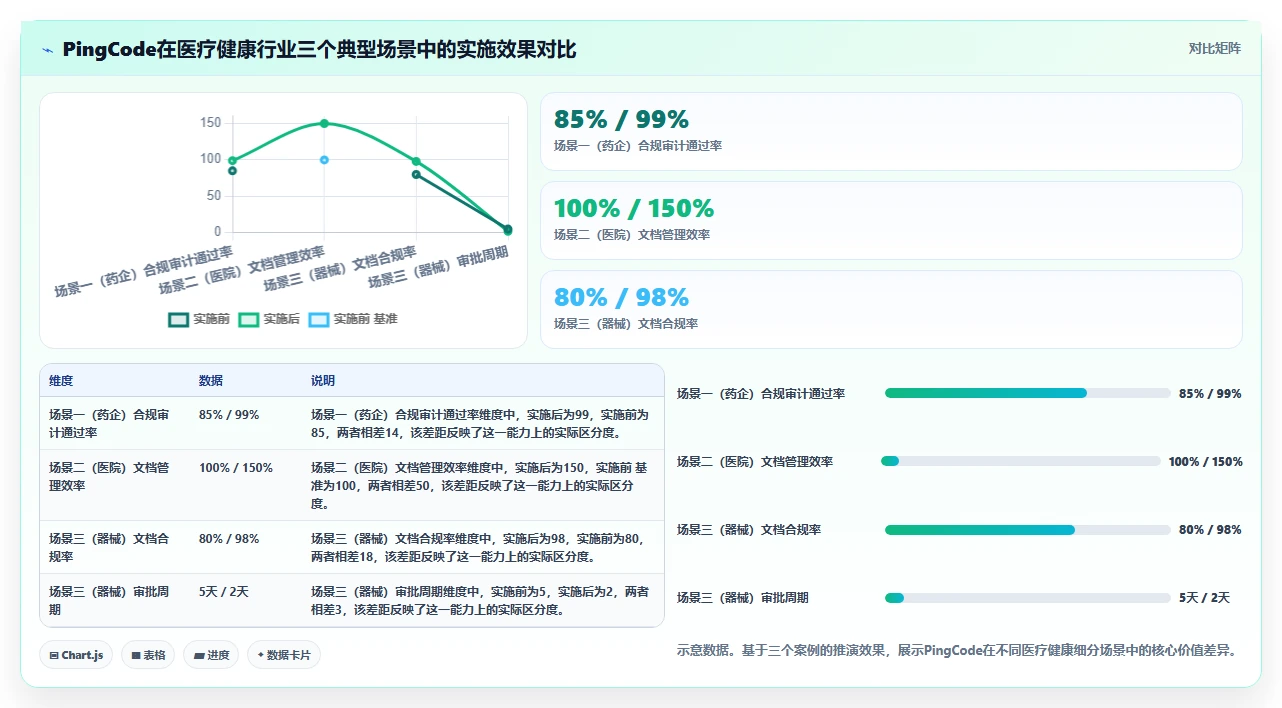Click the Chart.js tag chip
1282x708 pixels.
[x=76, y=655]
